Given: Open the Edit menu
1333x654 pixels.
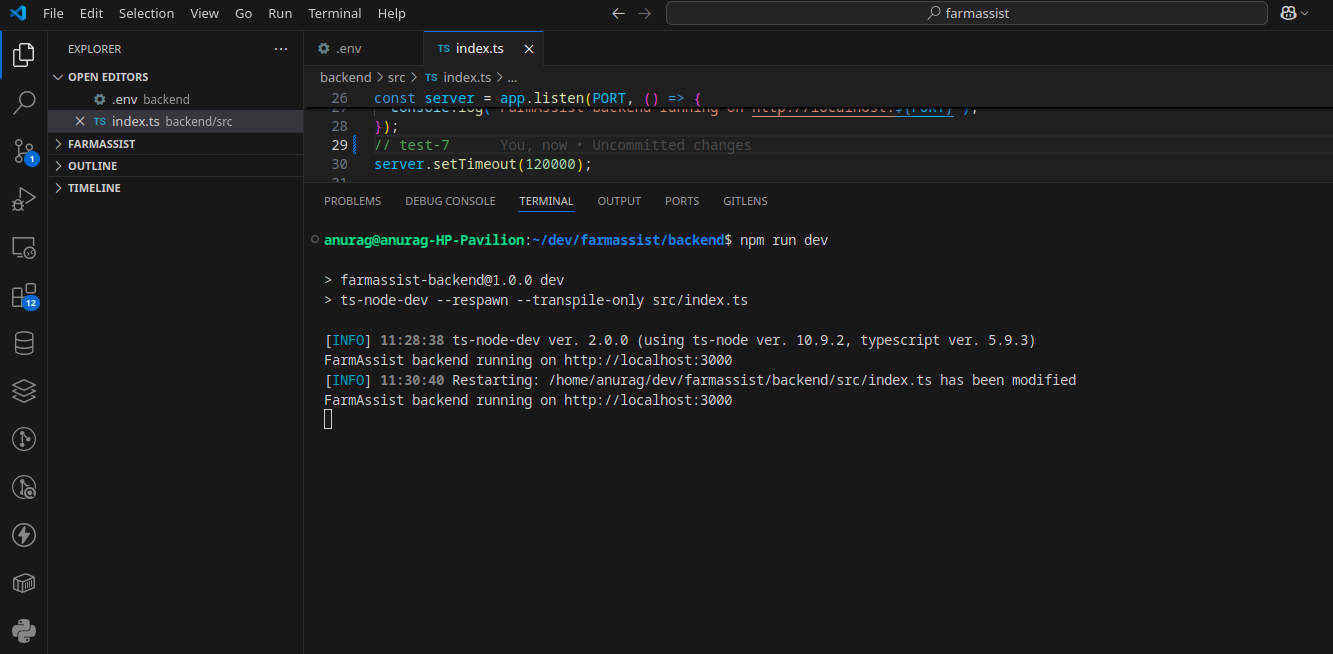Looking at the screenshot, I should (91, 13).
